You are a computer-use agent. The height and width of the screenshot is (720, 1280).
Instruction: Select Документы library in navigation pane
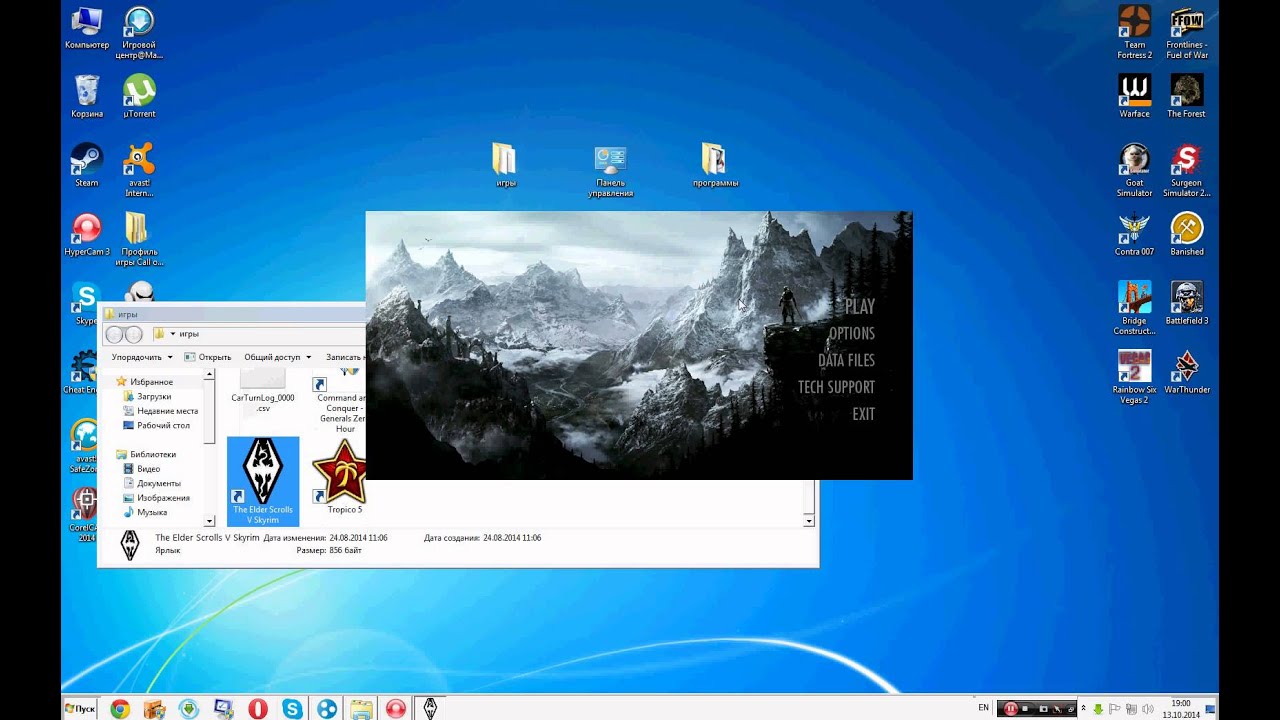pyautogui.click(x=151, y=483)
